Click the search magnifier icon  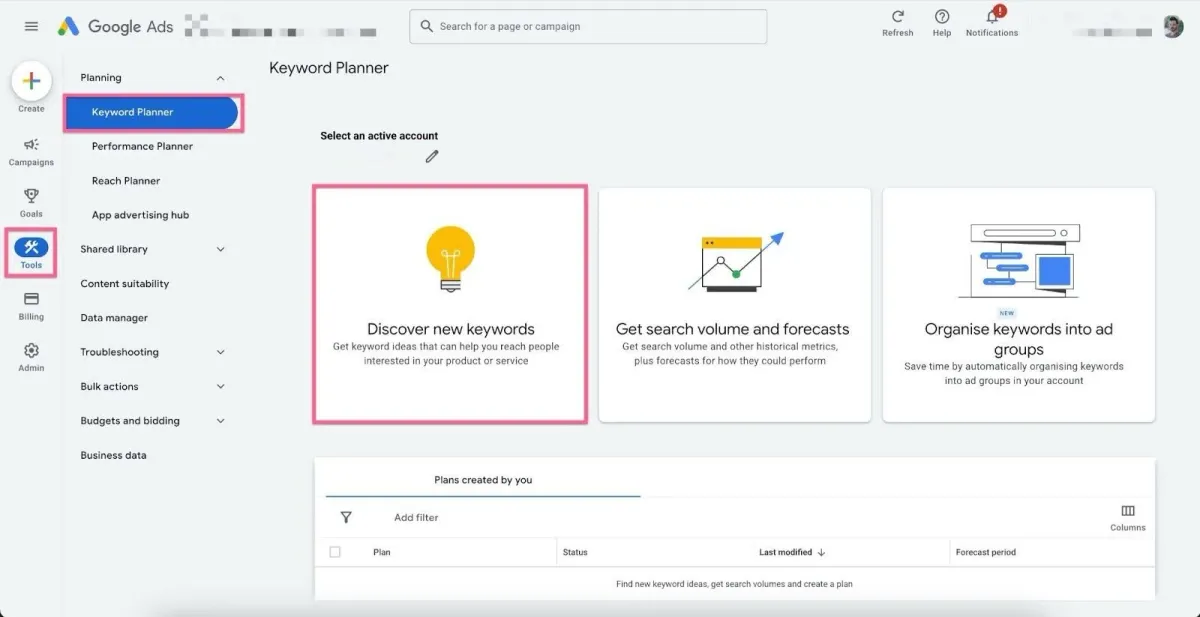(x=427, y=26)
